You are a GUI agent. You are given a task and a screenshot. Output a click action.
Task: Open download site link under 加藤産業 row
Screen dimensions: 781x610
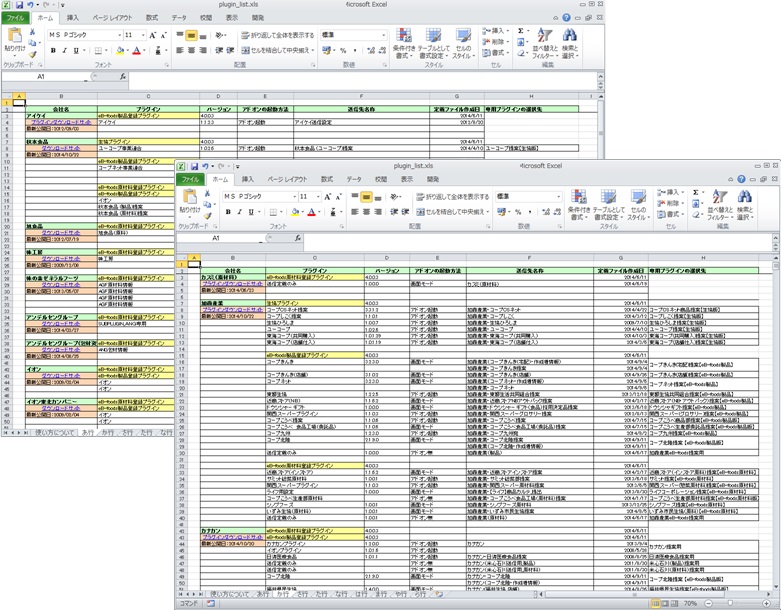coord(233,310)
